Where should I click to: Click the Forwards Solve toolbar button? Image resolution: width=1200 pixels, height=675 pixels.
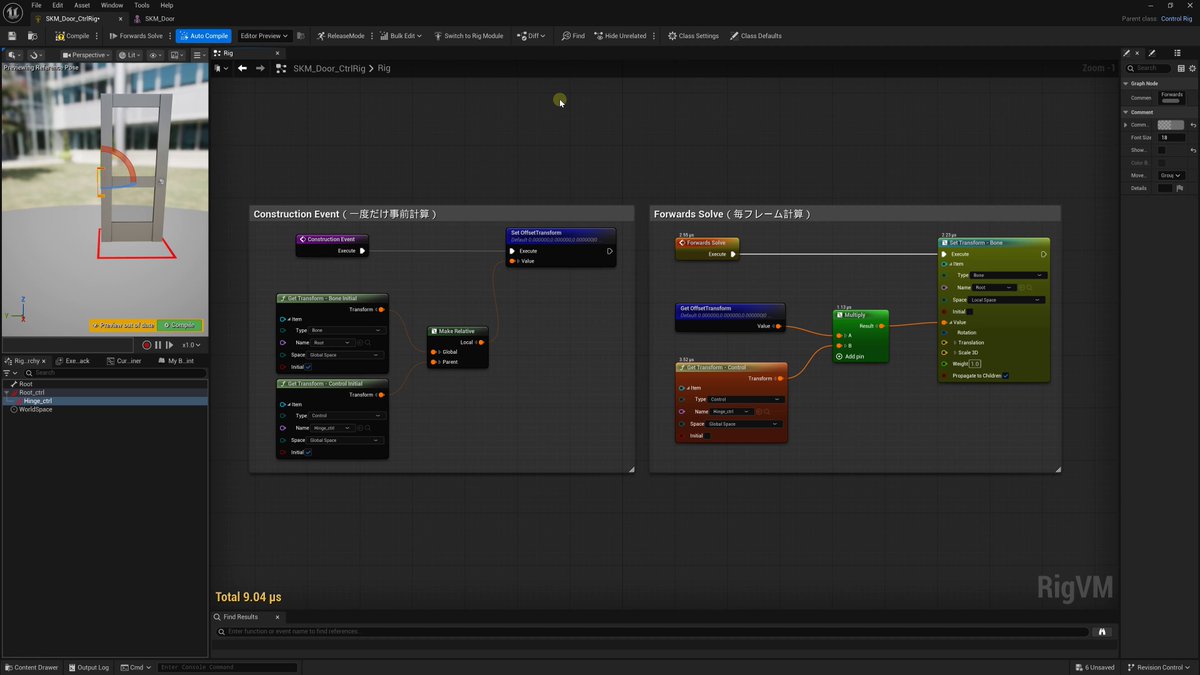(136, 36)
